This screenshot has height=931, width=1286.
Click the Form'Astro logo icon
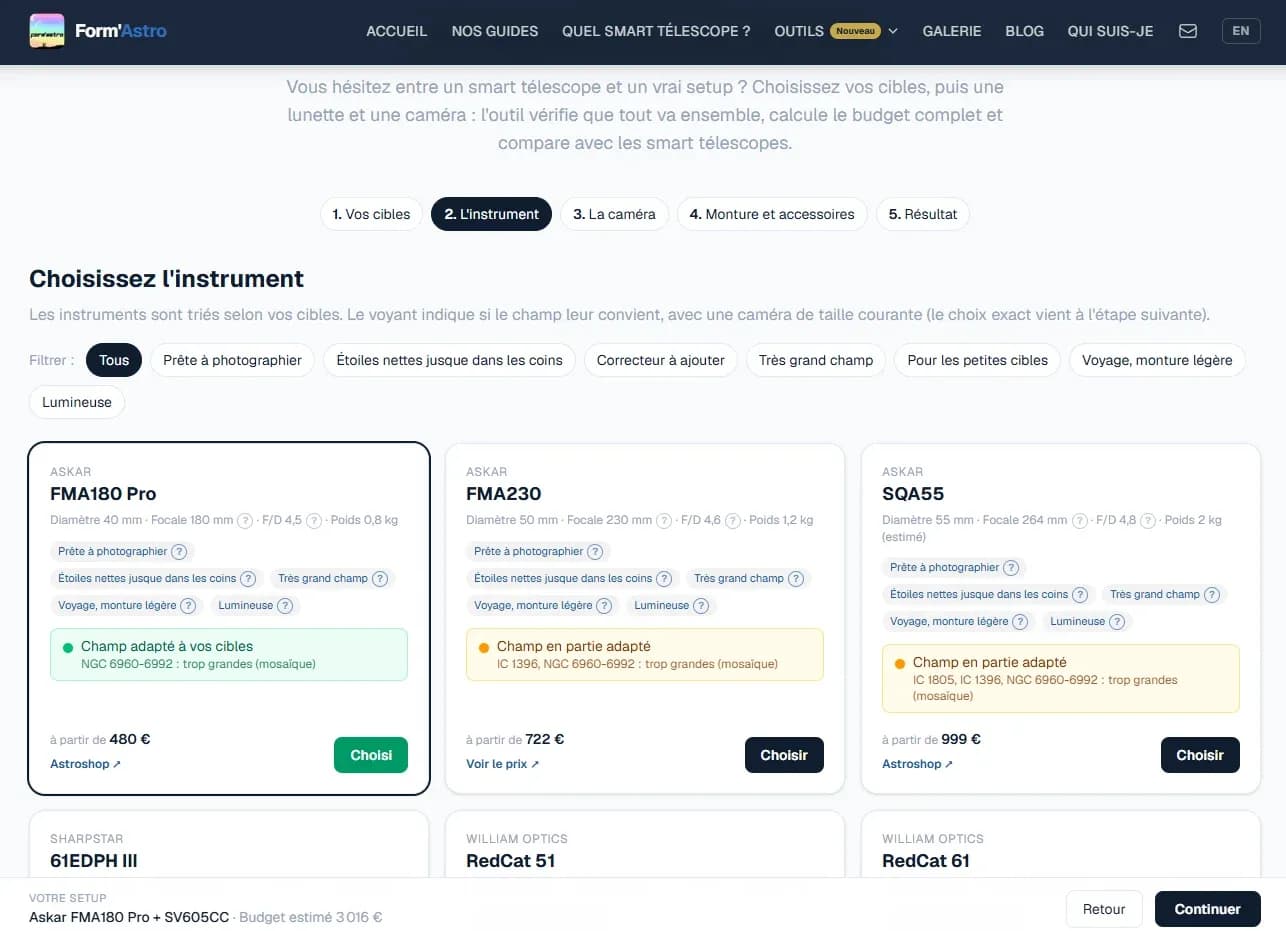(x=47, y=31)
